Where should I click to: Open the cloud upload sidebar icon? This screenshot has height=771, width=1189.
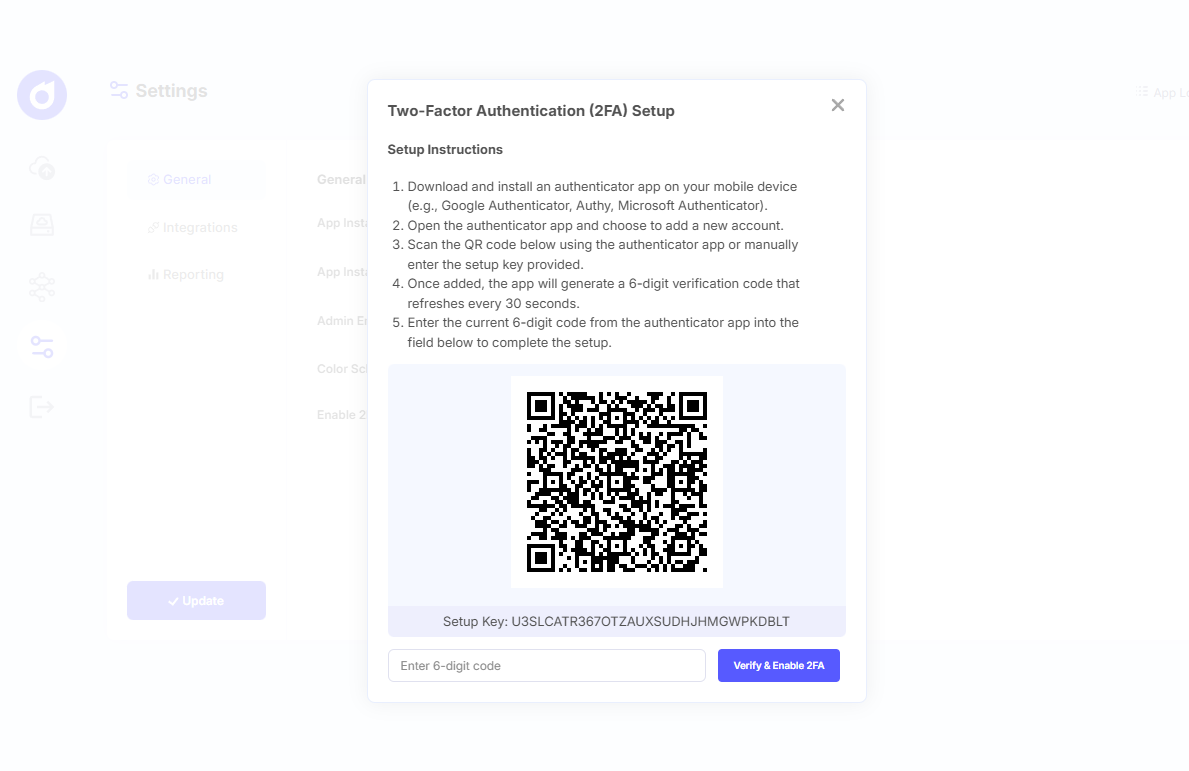(42, 167)
